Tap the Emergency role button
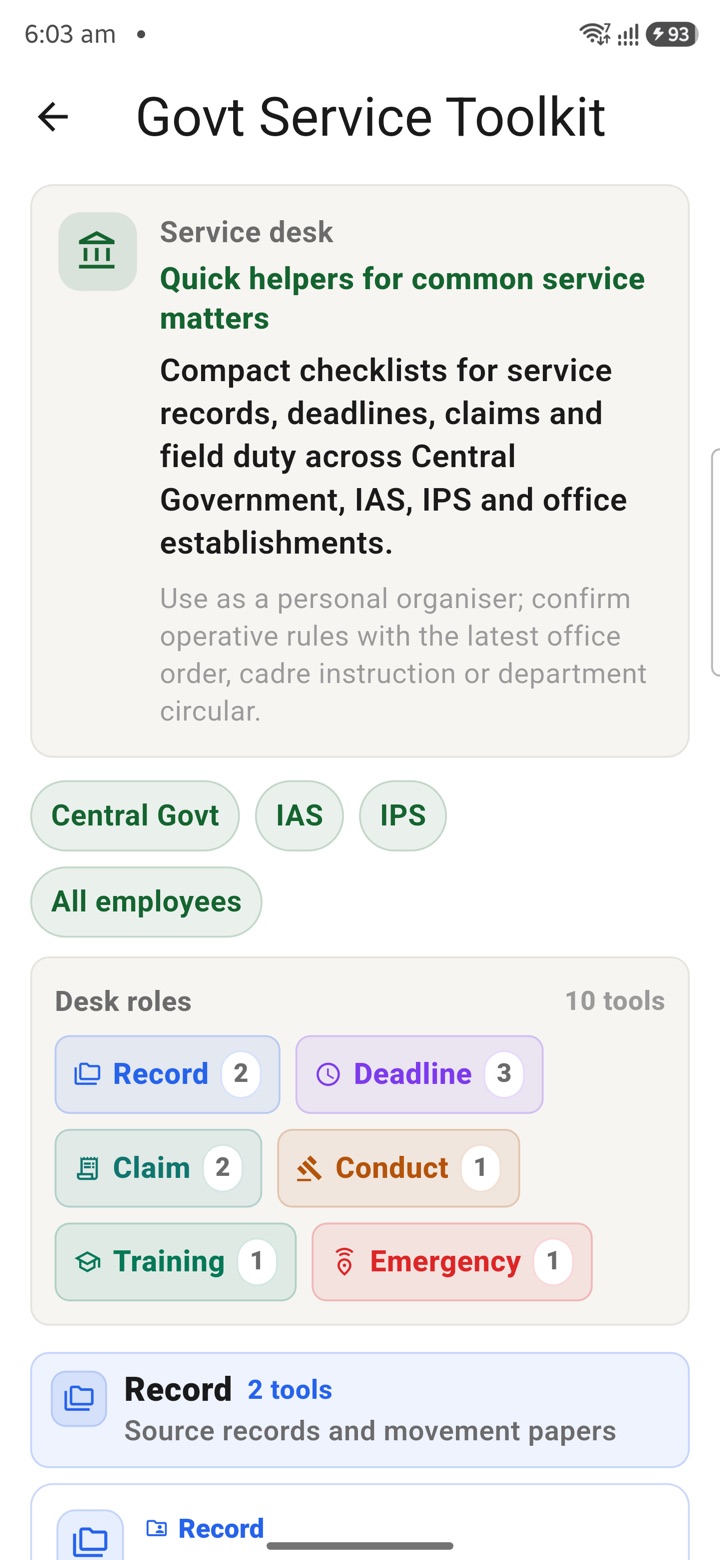This screenshot has height=1560, width=720. tap(452, 1262)
